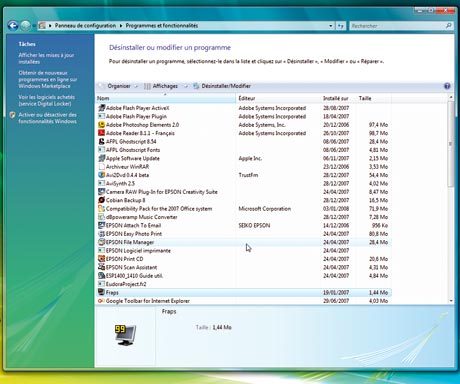
Task: Expand the Affichages dropdown arrow
Action: click(186, 86)
